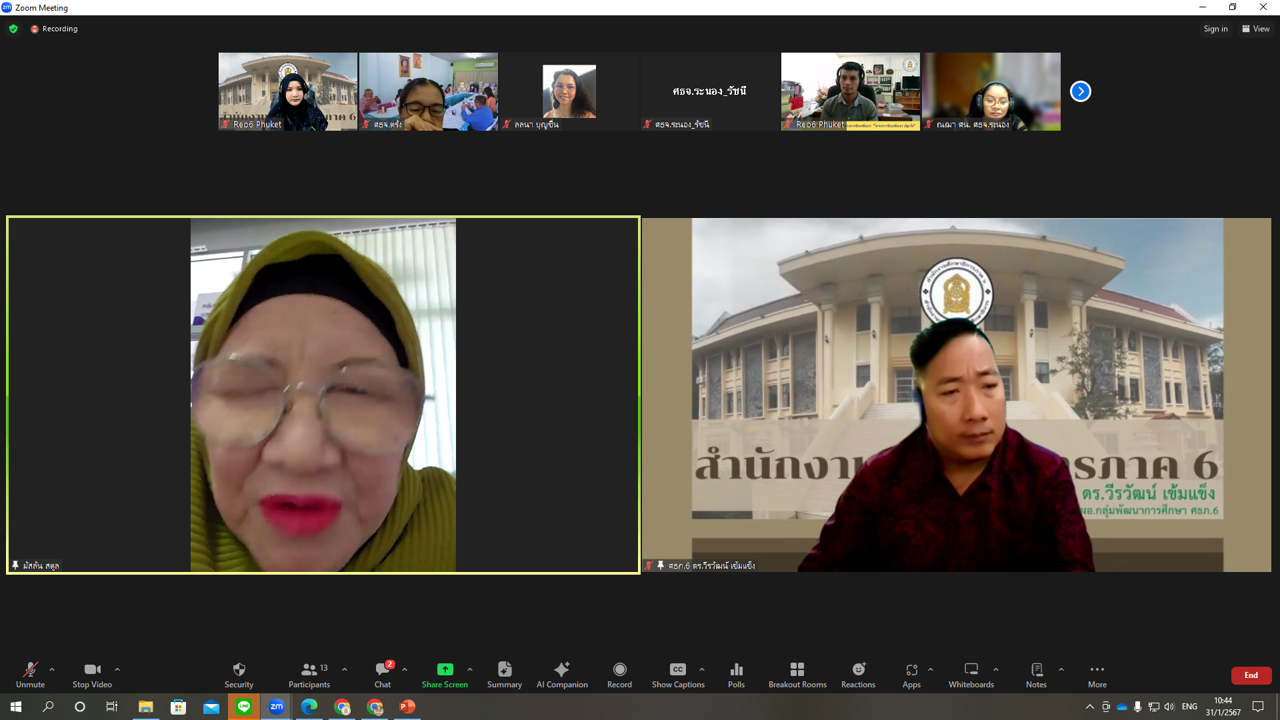The height and width of the screenshot is (720, 1280).
Task: Launch the AI Companion
Action: [x=562, y=675]
